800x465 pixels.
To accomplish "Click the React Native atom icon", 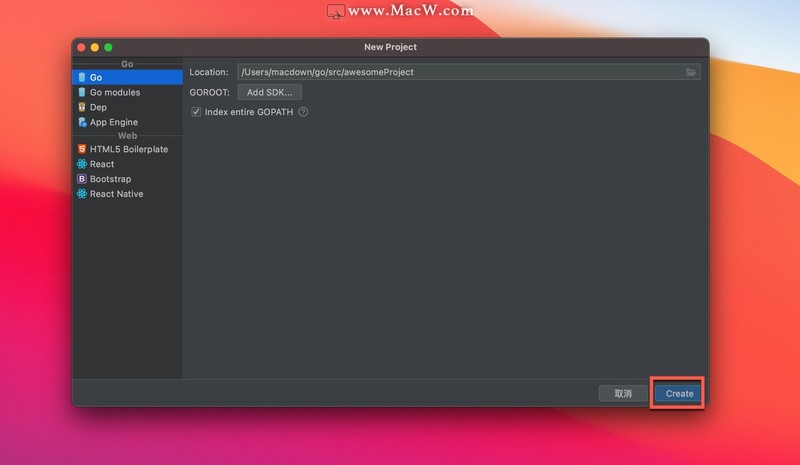I will (82, 193).
